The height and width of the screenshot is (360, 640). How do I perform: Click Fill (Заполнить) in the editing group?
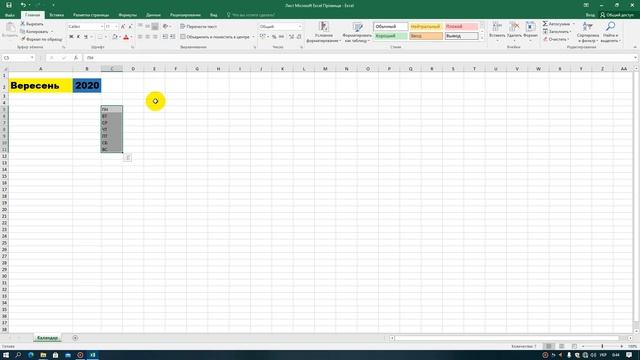pyautogui.click(x=556, y=31)
